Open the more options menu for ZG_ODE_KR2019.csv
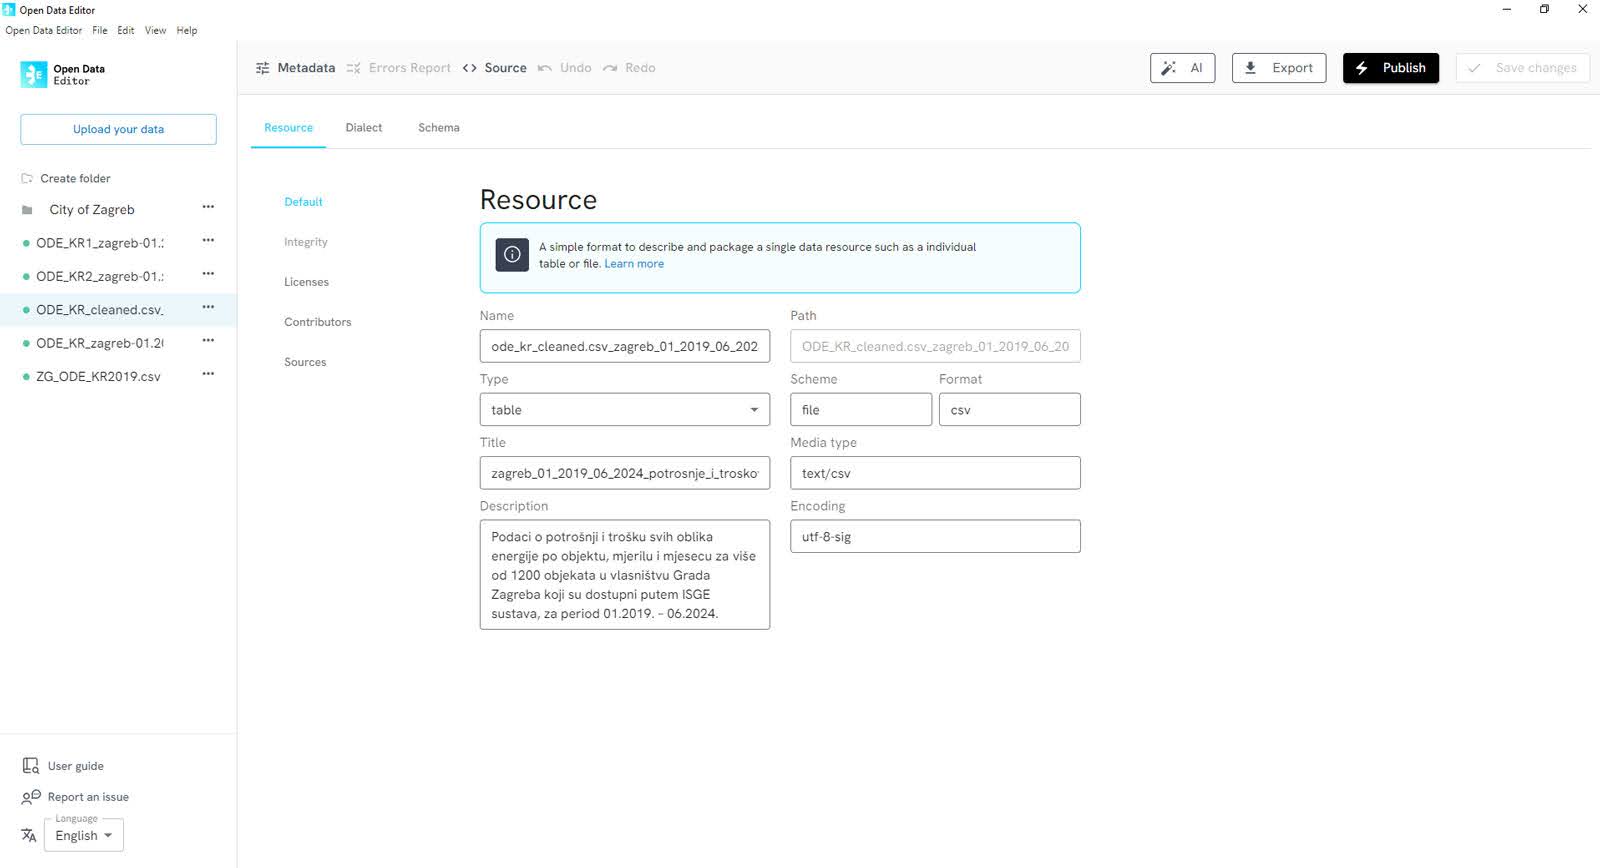This screenshot has width=1600, height=868. click(x=208, y=375)
